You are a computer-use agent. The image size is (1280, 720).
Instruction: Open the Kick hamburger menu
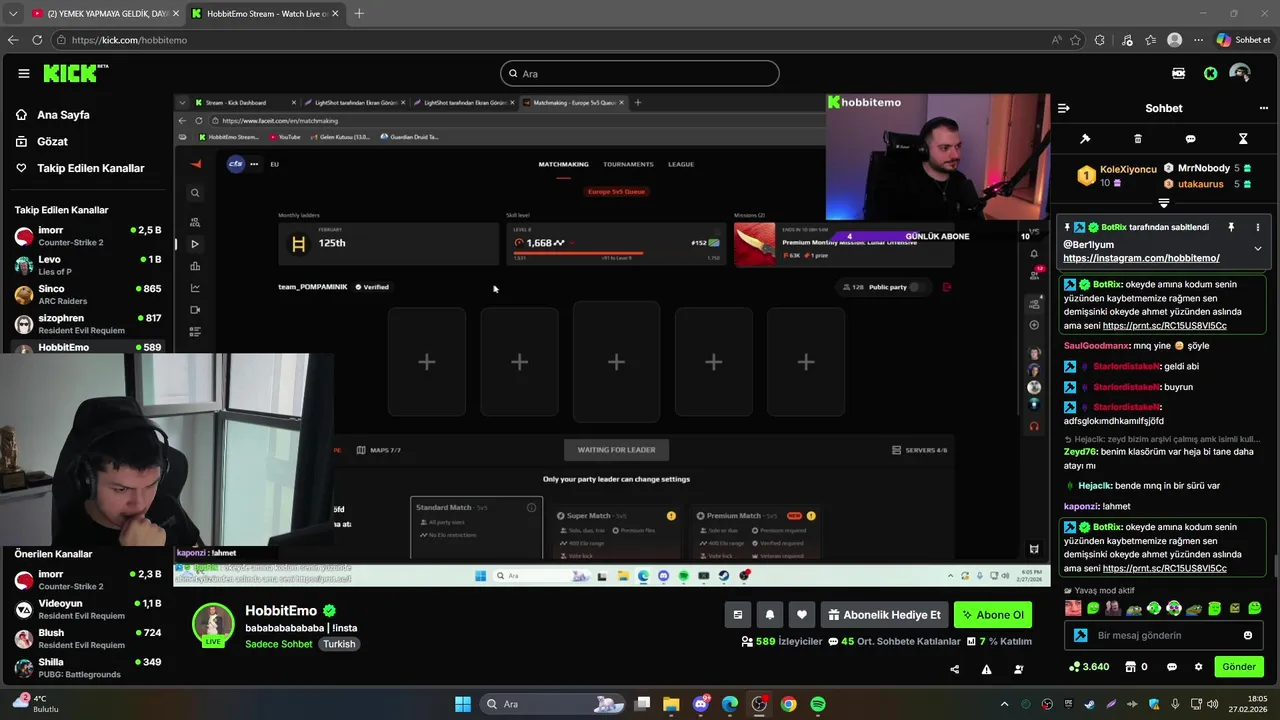point(23,73)
